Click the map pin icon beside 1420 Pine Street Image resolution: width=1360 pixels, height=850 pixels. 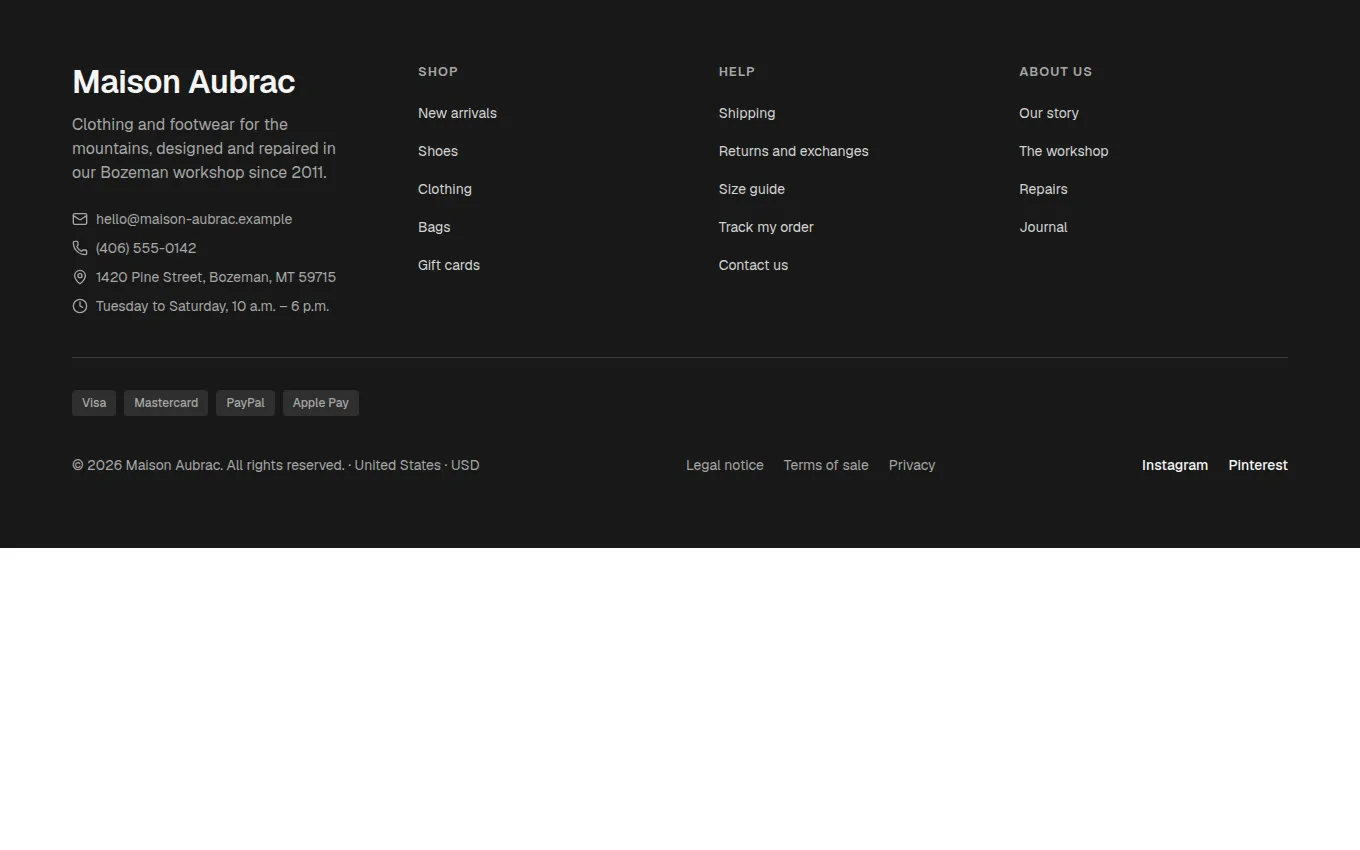tap(80, 277)
